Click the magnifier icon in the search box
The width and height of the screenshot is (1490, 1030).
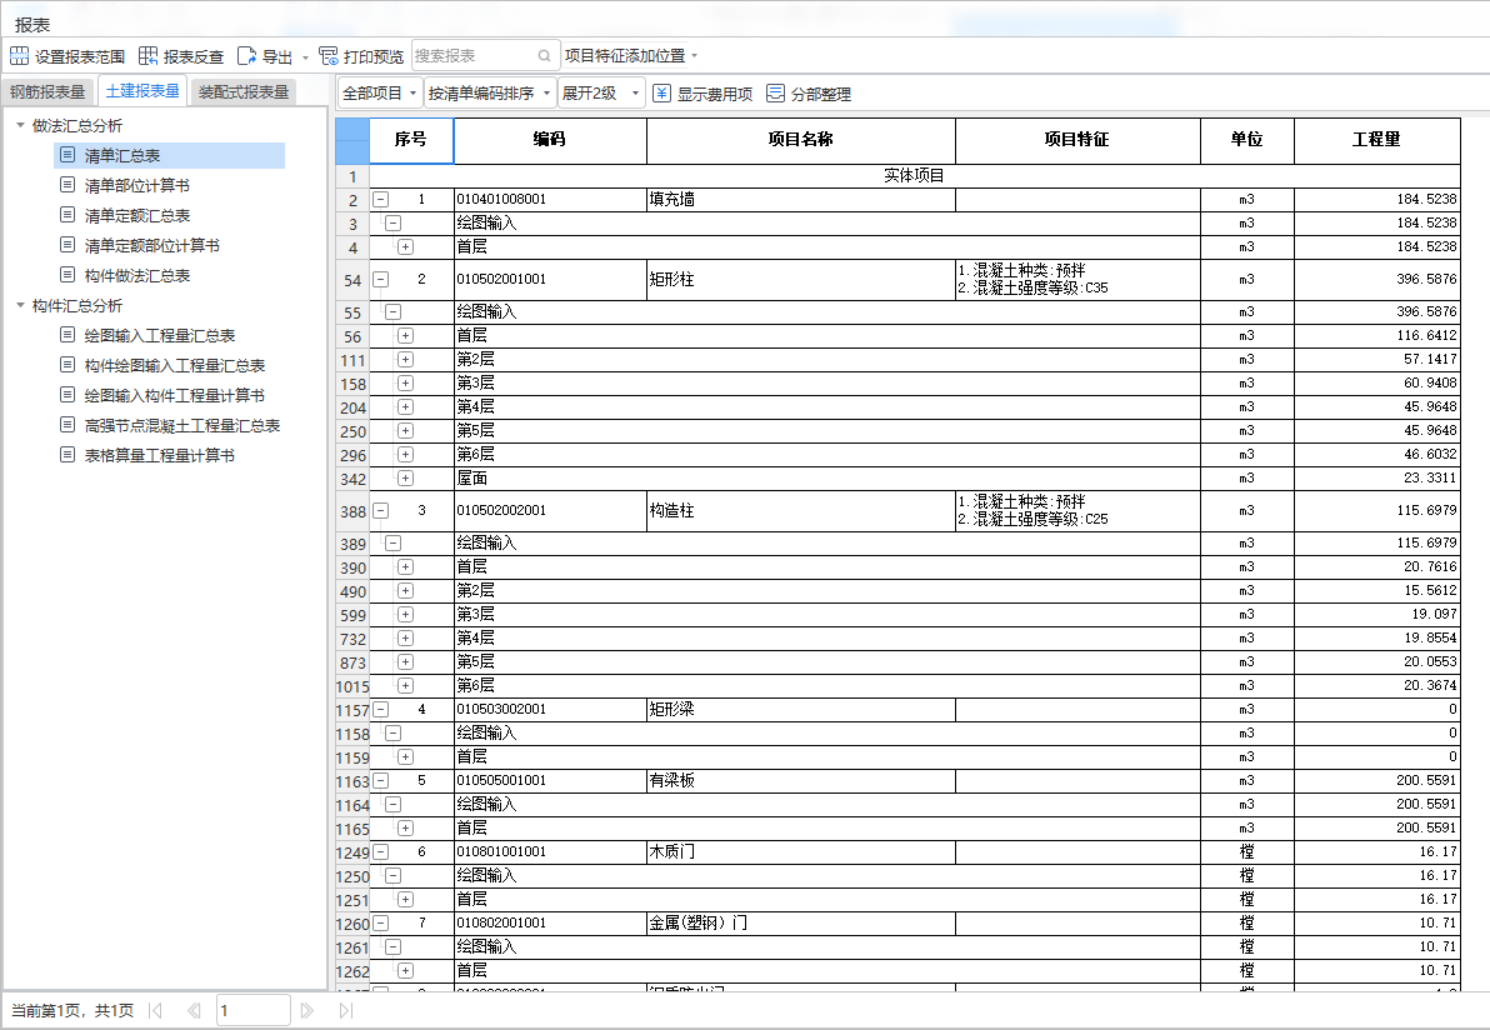[x=544, y=56]
